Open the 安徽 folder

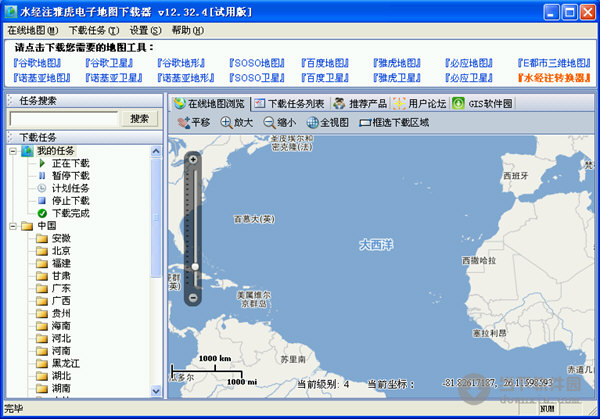(54, 238)
